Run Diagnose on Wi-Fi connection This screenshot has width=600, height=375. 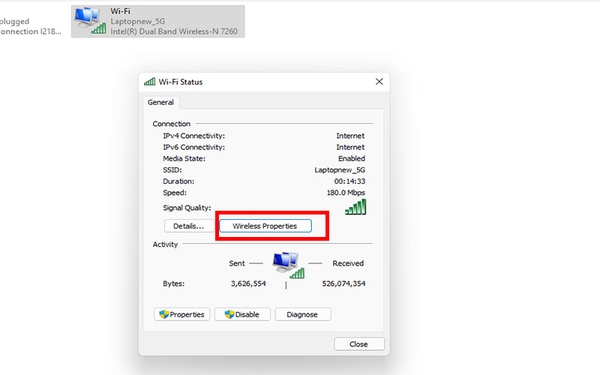tap(303, 315)
